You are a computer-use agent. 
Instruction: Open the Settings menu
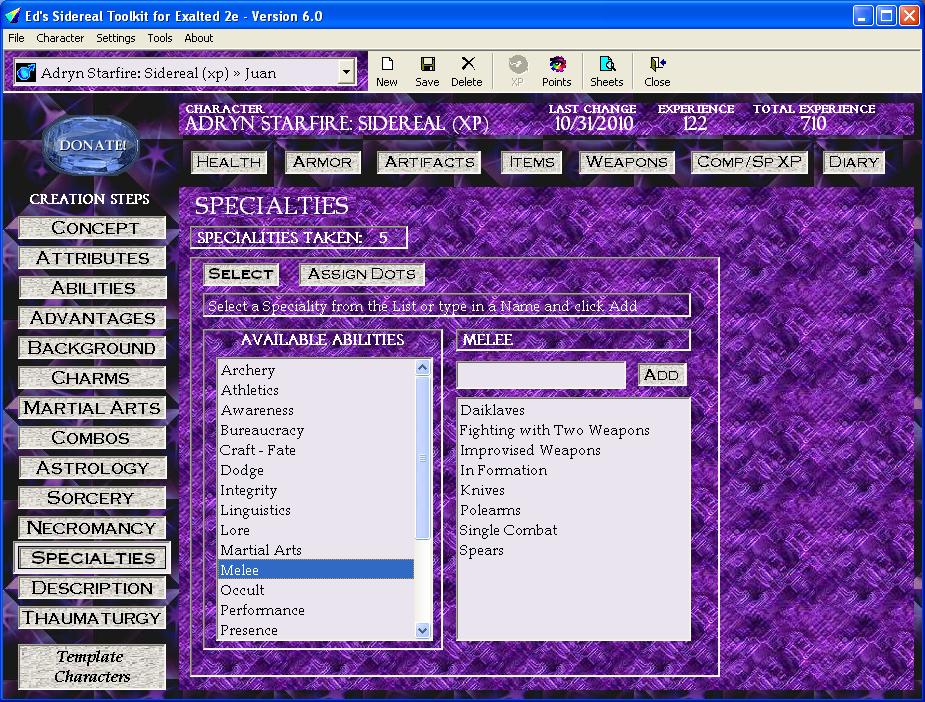116,38
